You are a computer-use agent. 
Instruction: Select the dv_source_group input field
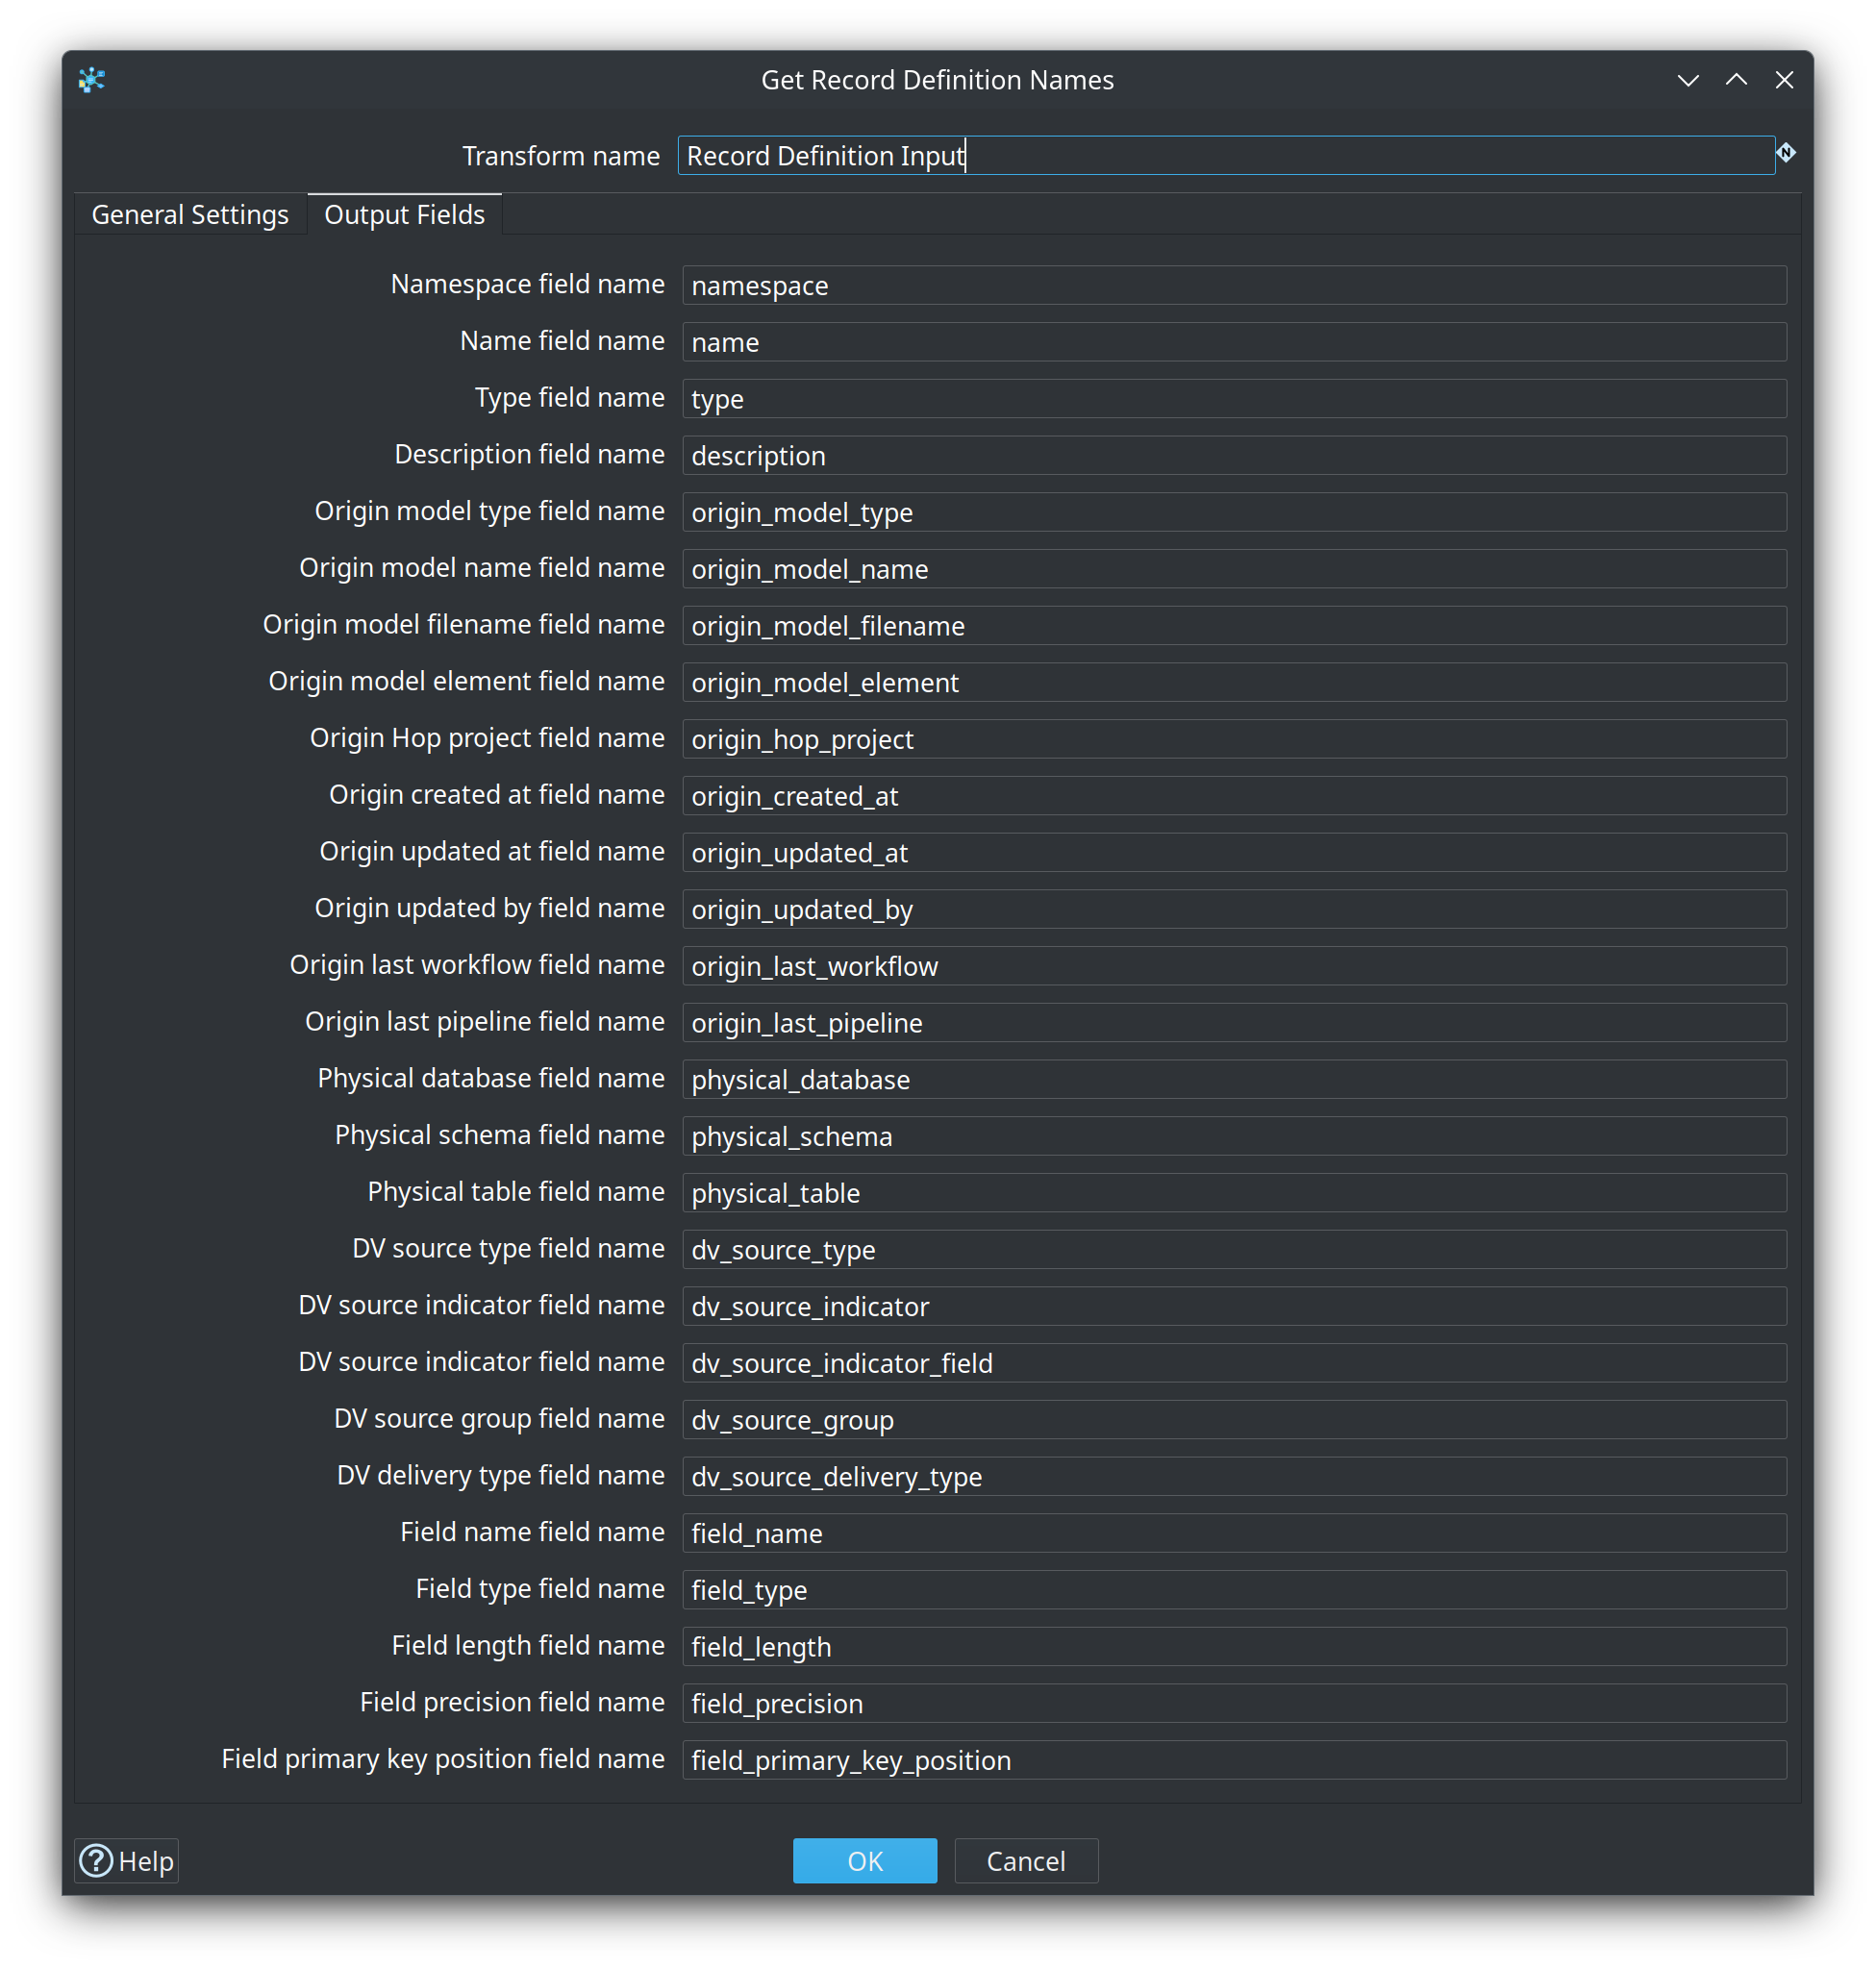click(x=1234, y=1421)
